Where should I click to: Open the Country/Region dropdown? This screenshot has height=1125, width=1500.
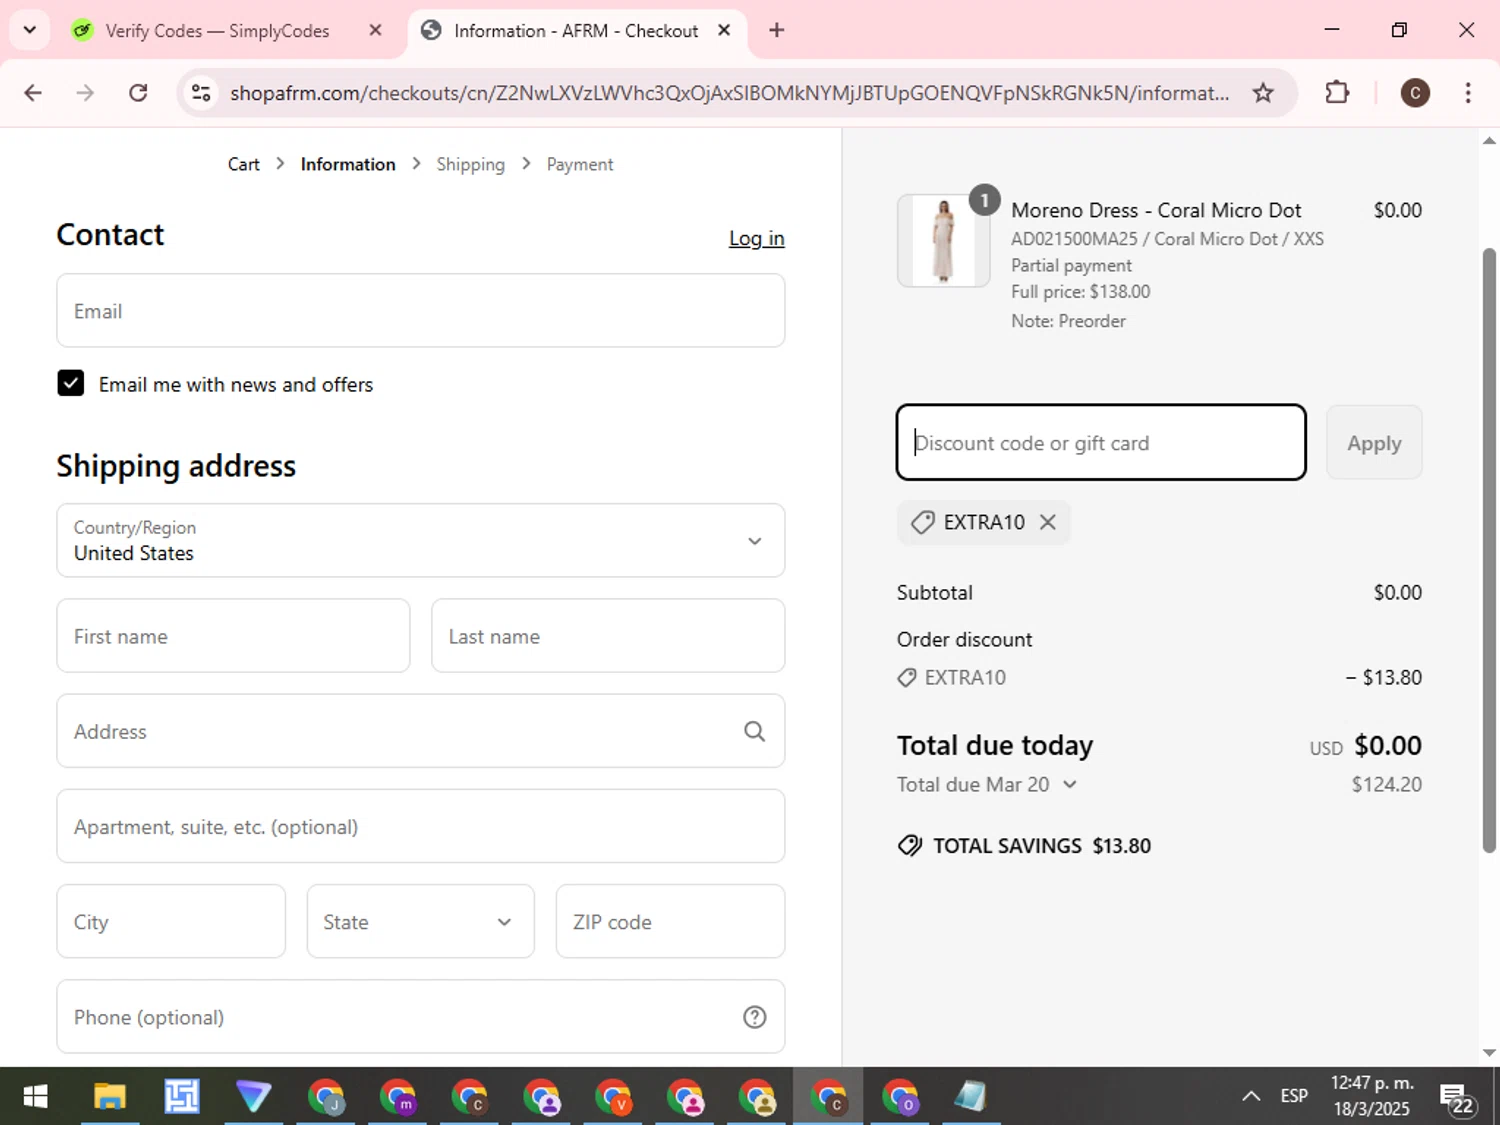(x=421, y=540)
